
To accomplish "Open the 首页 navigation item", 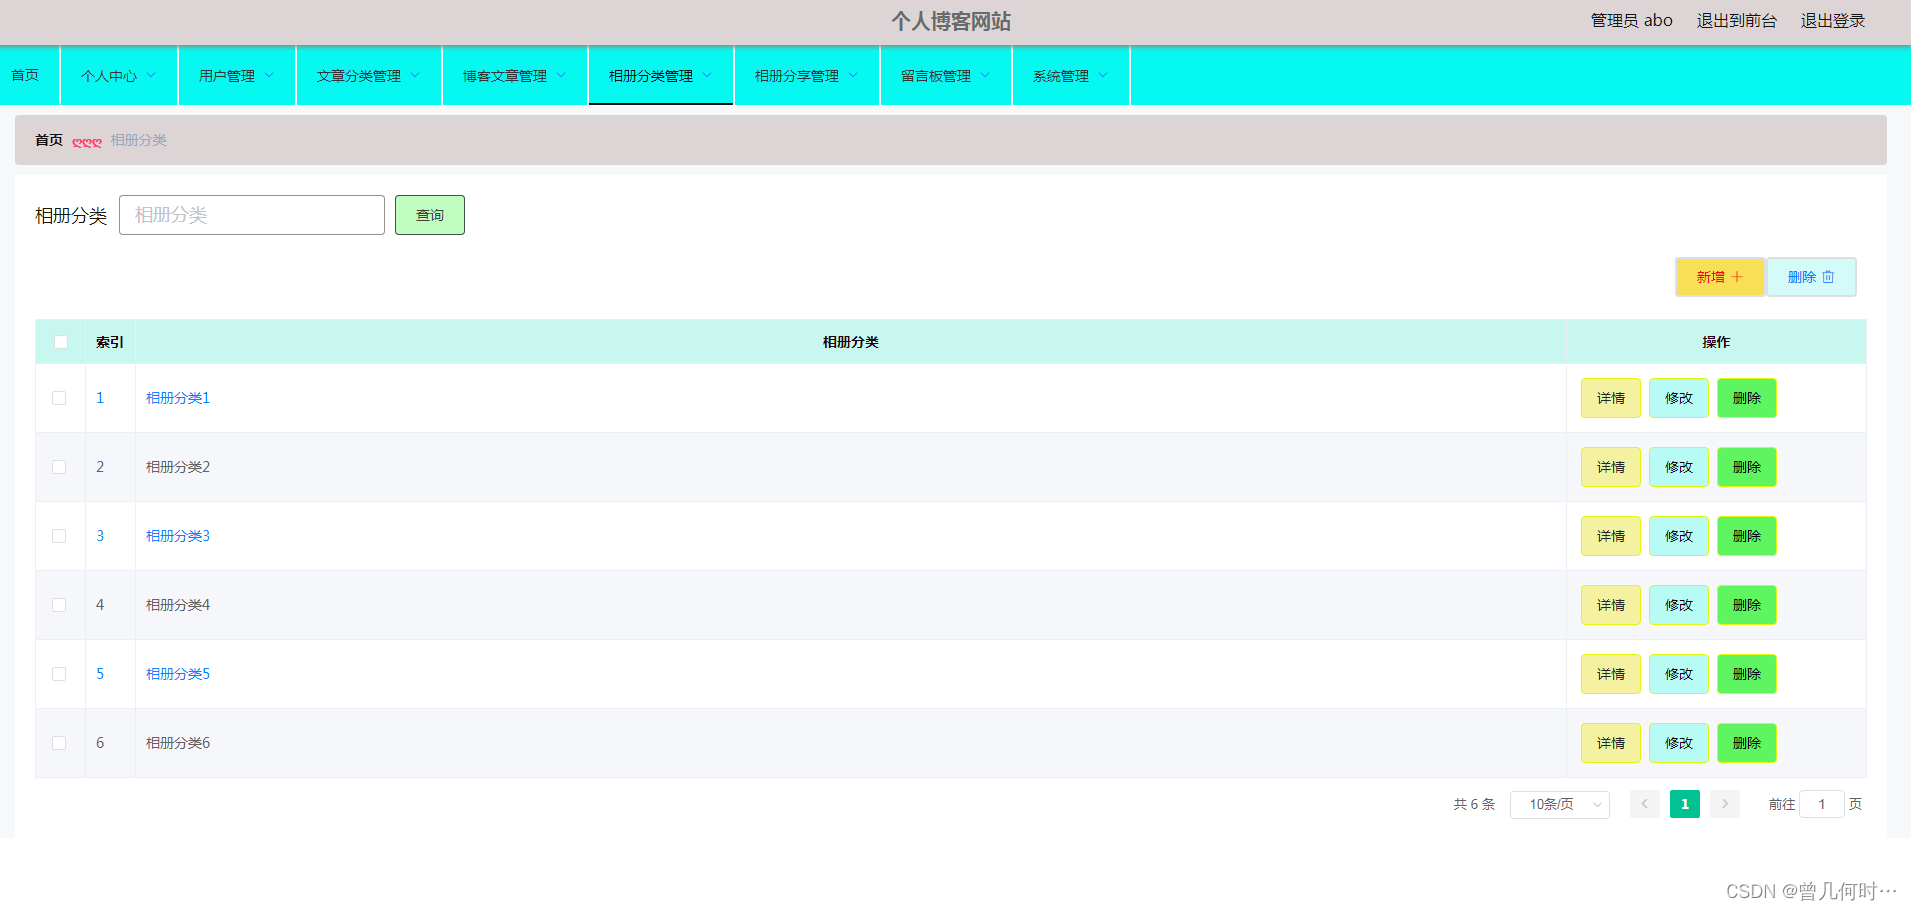I will pyautogui.click(x=29, y=76).
